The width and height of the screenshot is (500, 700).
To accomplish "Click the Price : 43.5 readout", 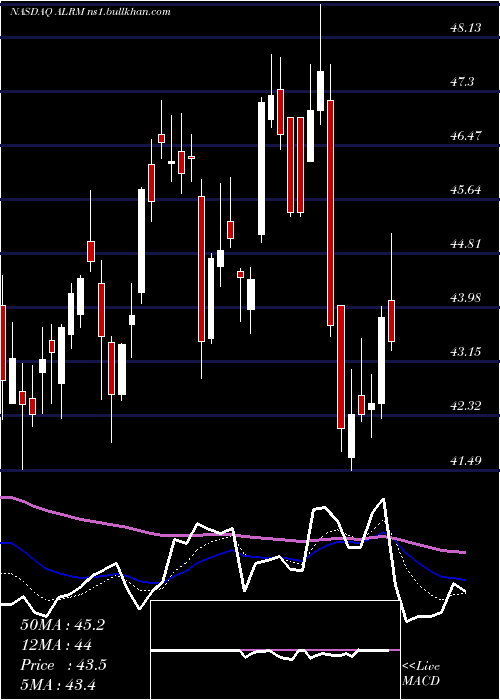I will (x=63, y=665).
